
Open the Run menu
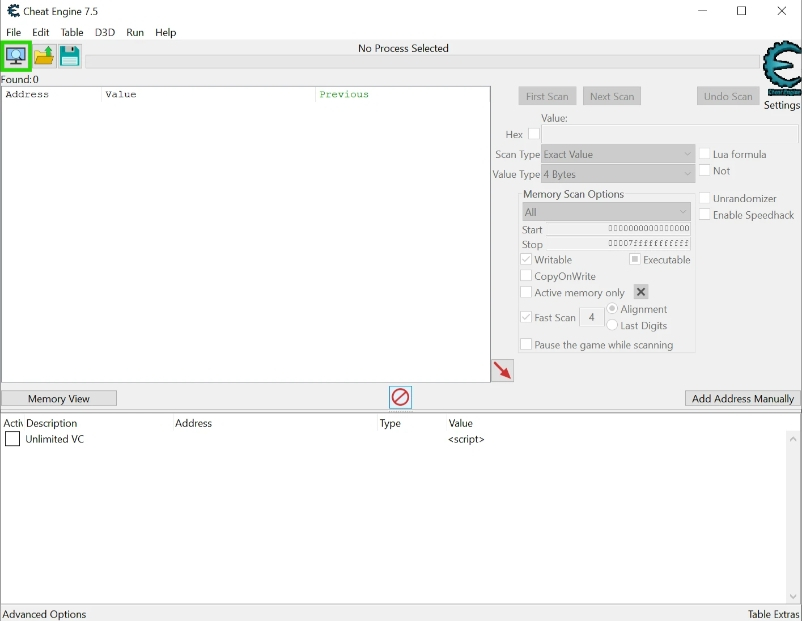pyautogui.click(x=135, y=32)
